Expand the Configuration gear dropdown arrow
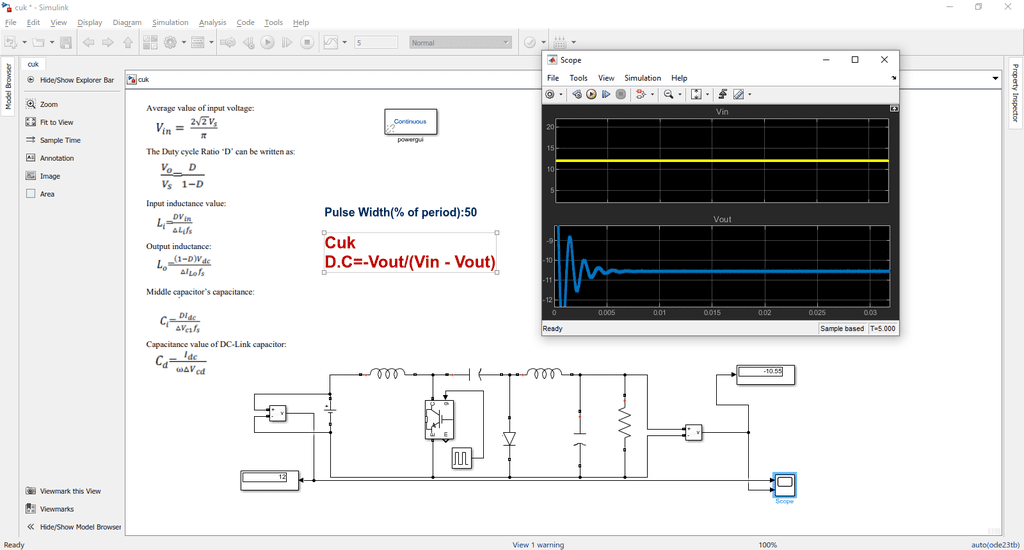Screen dimensions: 1024x550 pyautogui.click(x=184, y=42)
